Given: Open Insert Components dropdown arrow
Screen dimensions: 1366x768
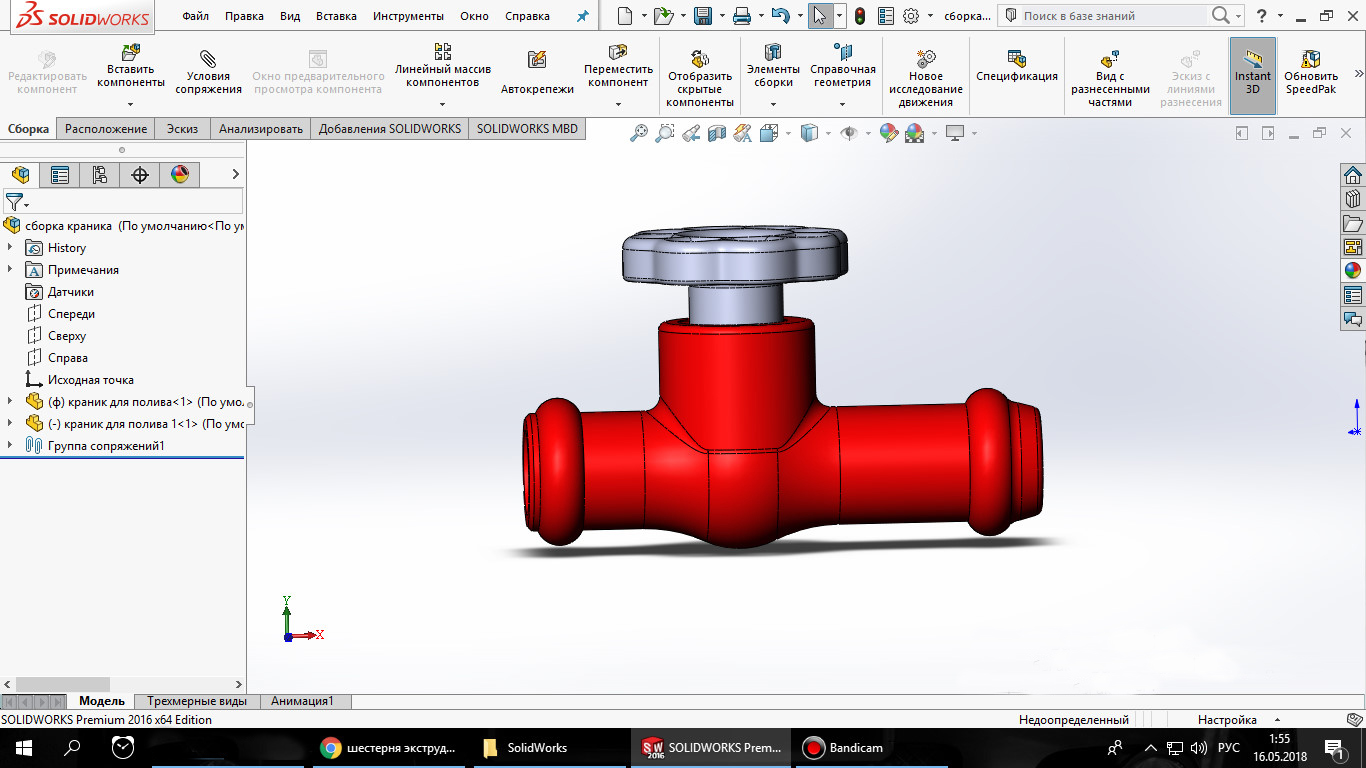Looking at the screenshot, I should [x=131, y=104].
